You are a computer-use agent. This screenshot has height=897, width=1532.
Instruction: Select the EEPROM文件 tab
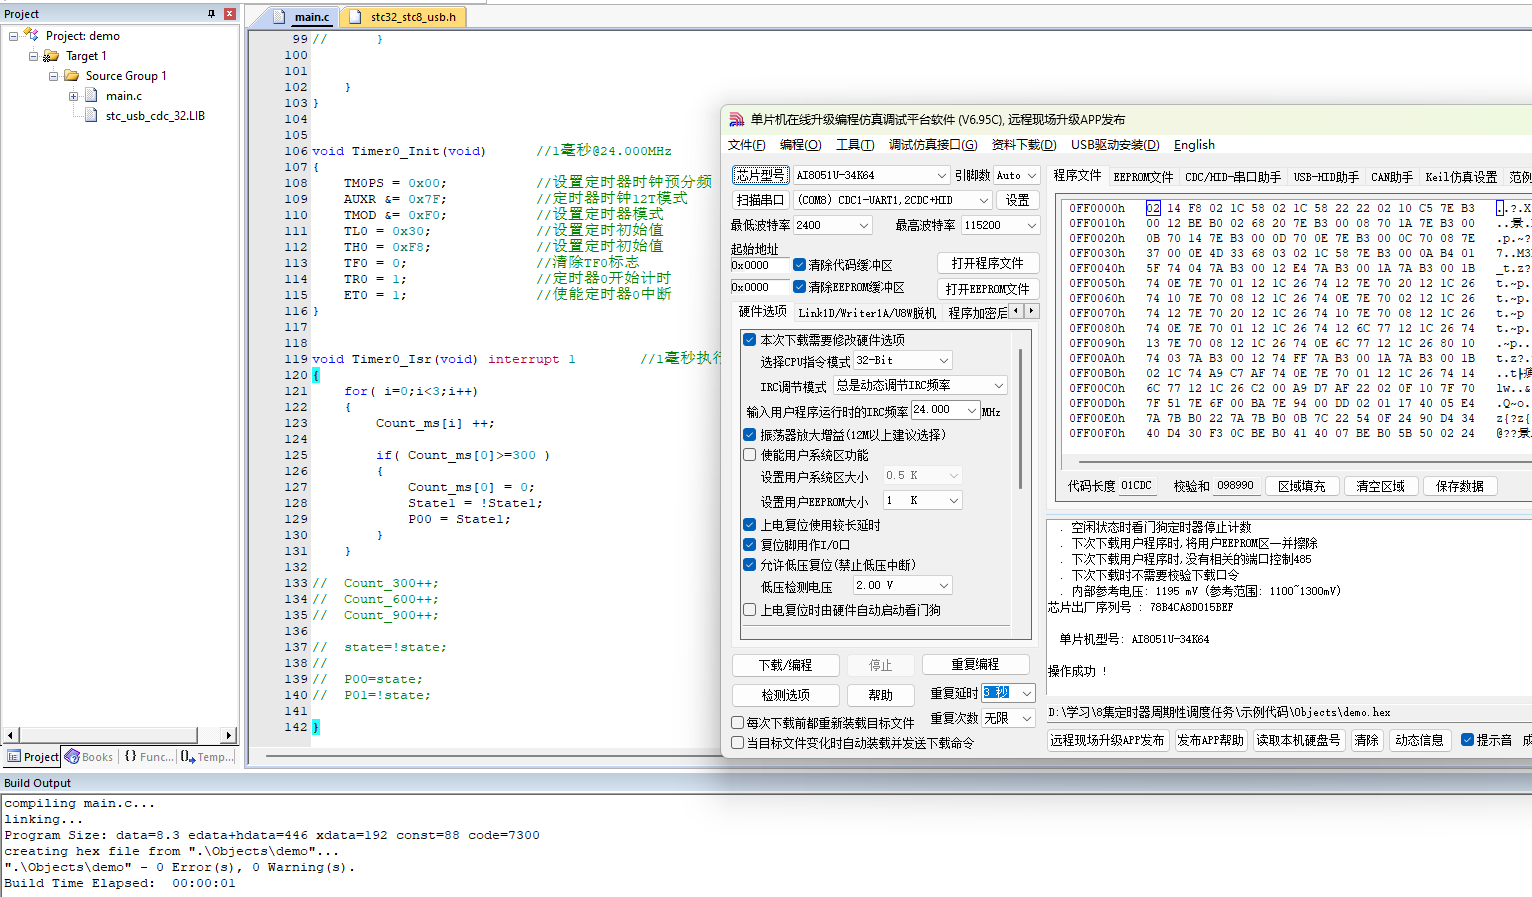tap(1143, 177)
